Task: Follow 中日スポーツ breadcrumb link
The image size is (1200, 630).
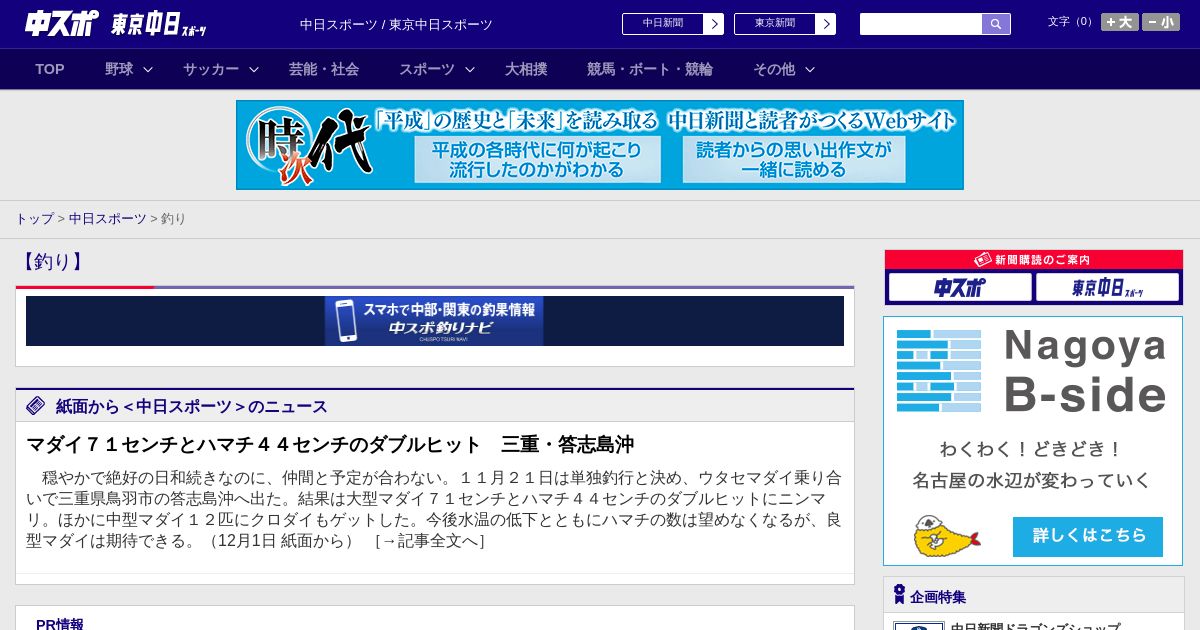Action: (108, 218)
